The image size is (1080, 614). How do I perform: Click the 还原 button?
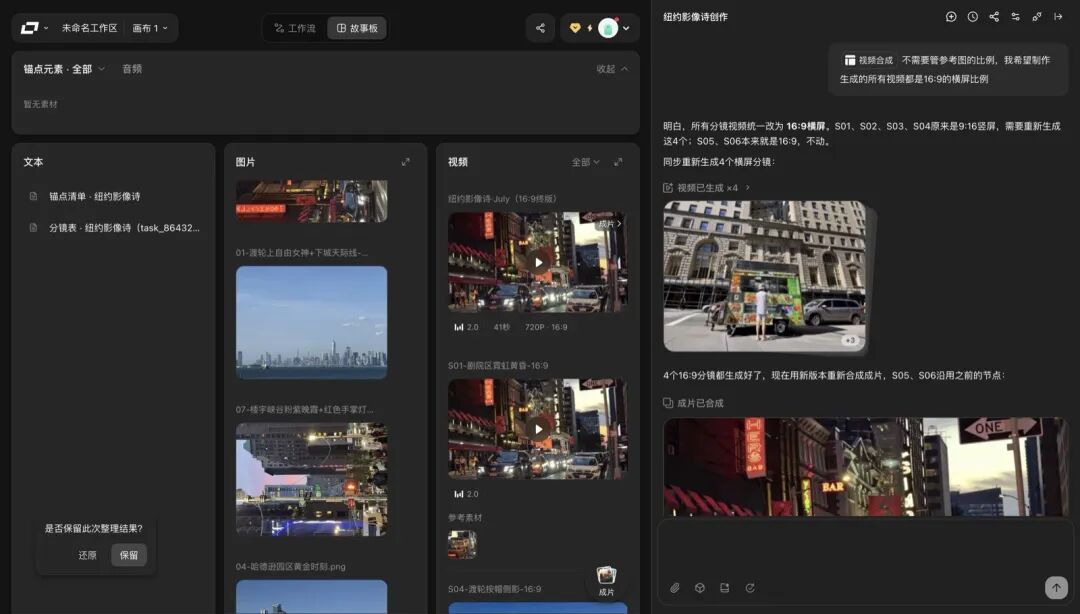tap(87, 555)
